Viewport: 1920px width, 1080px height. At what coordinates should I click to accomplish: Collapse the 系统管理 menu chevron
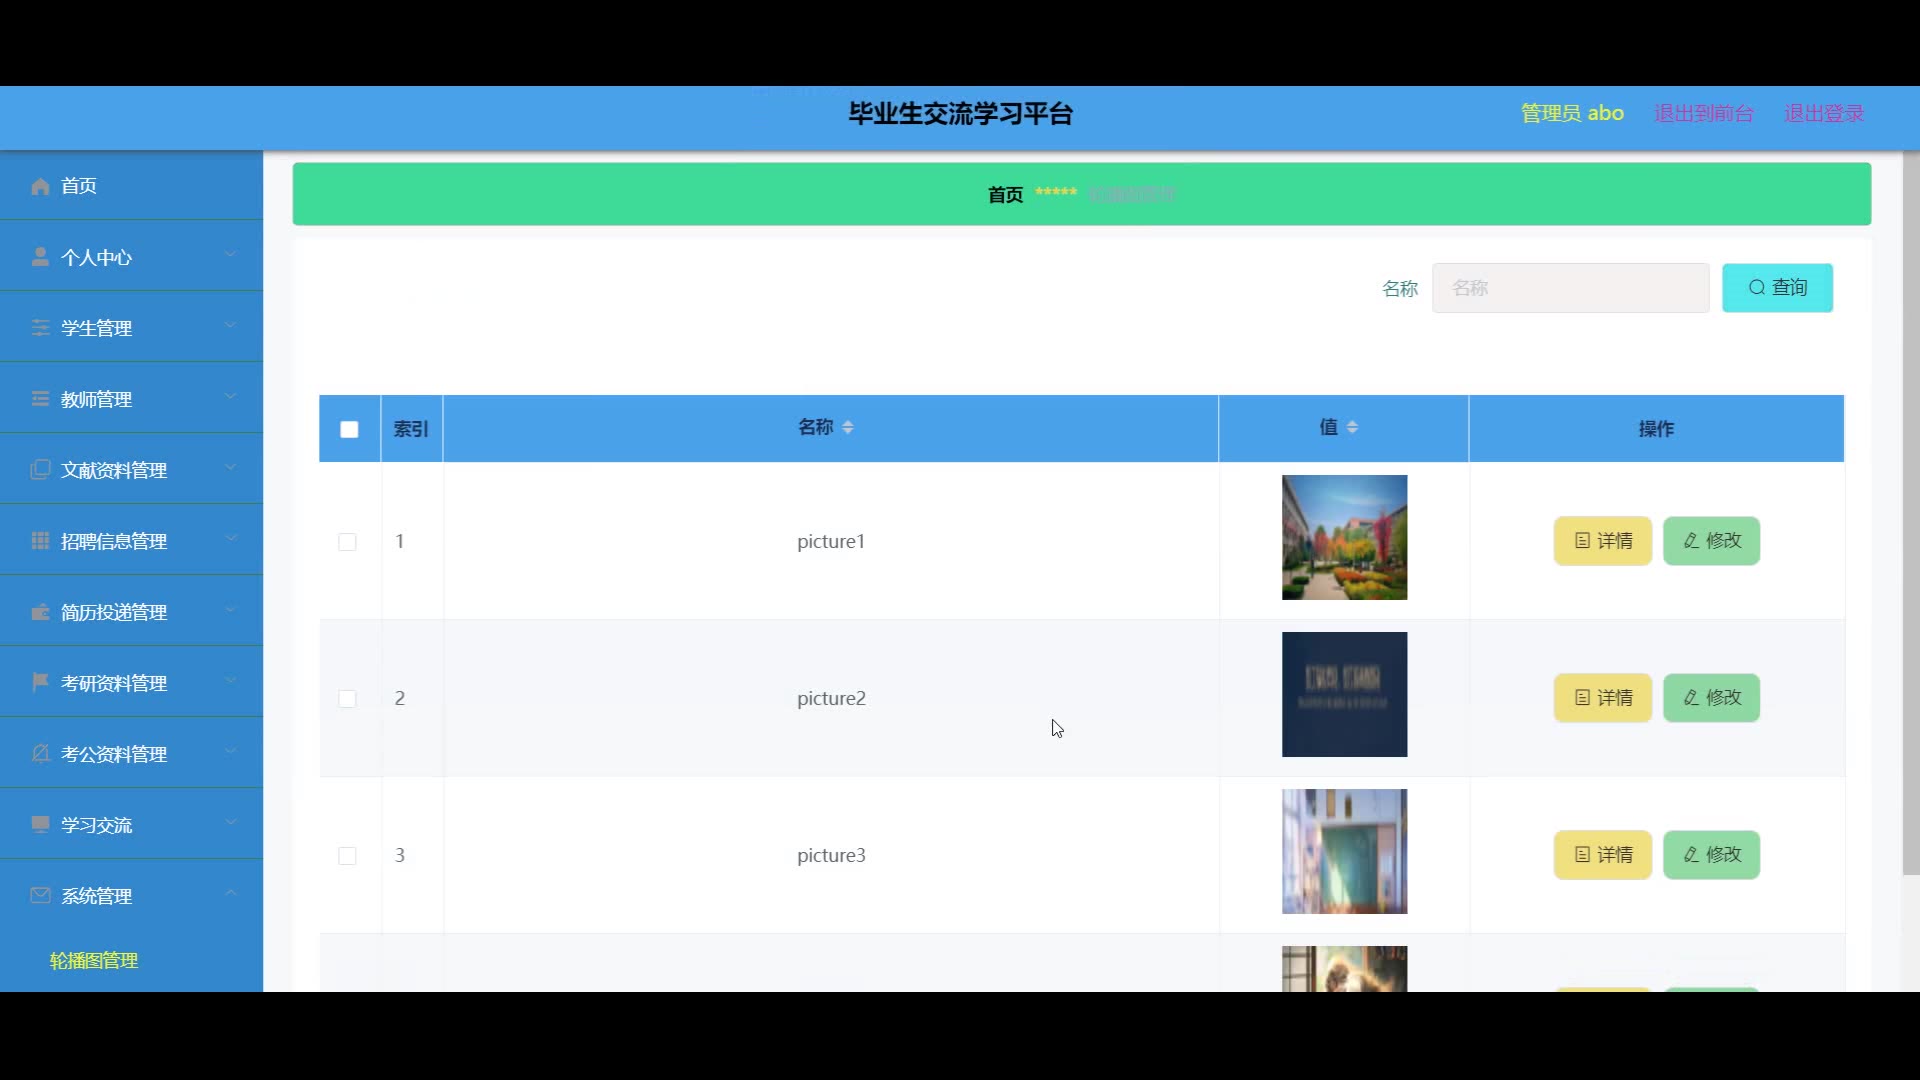[231, 893]
